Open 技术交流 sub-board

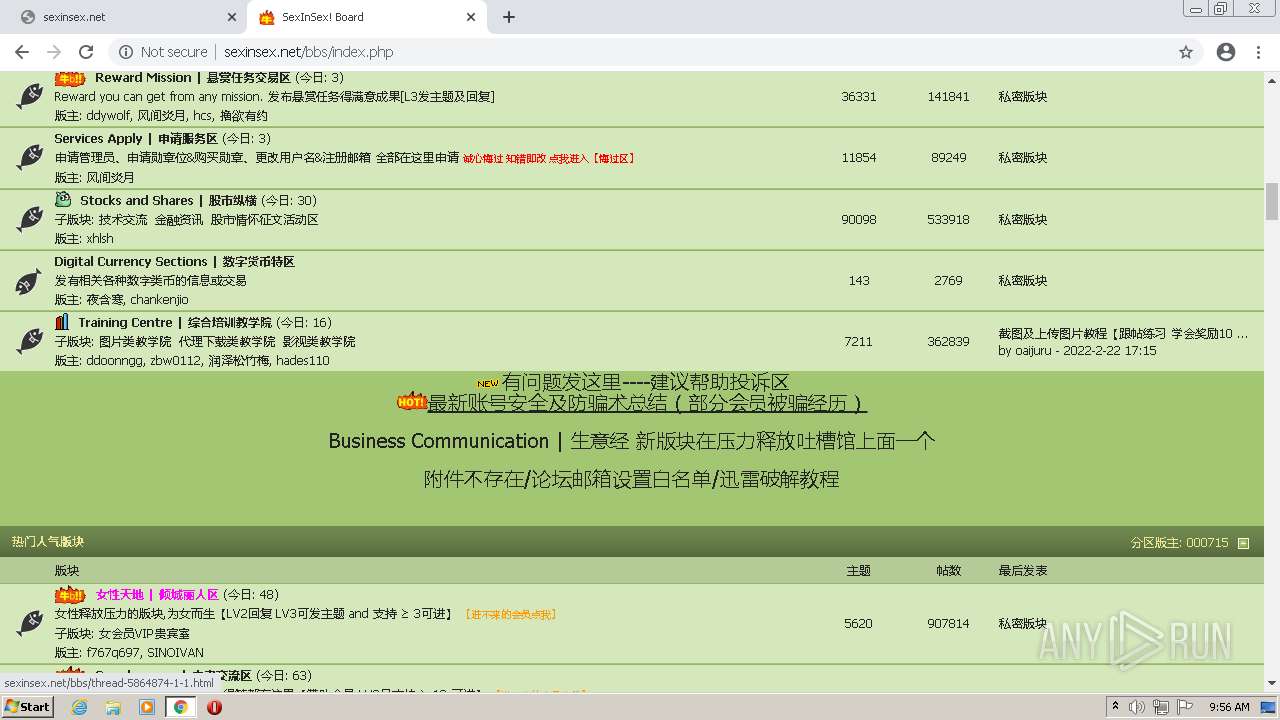click(122, 219)
